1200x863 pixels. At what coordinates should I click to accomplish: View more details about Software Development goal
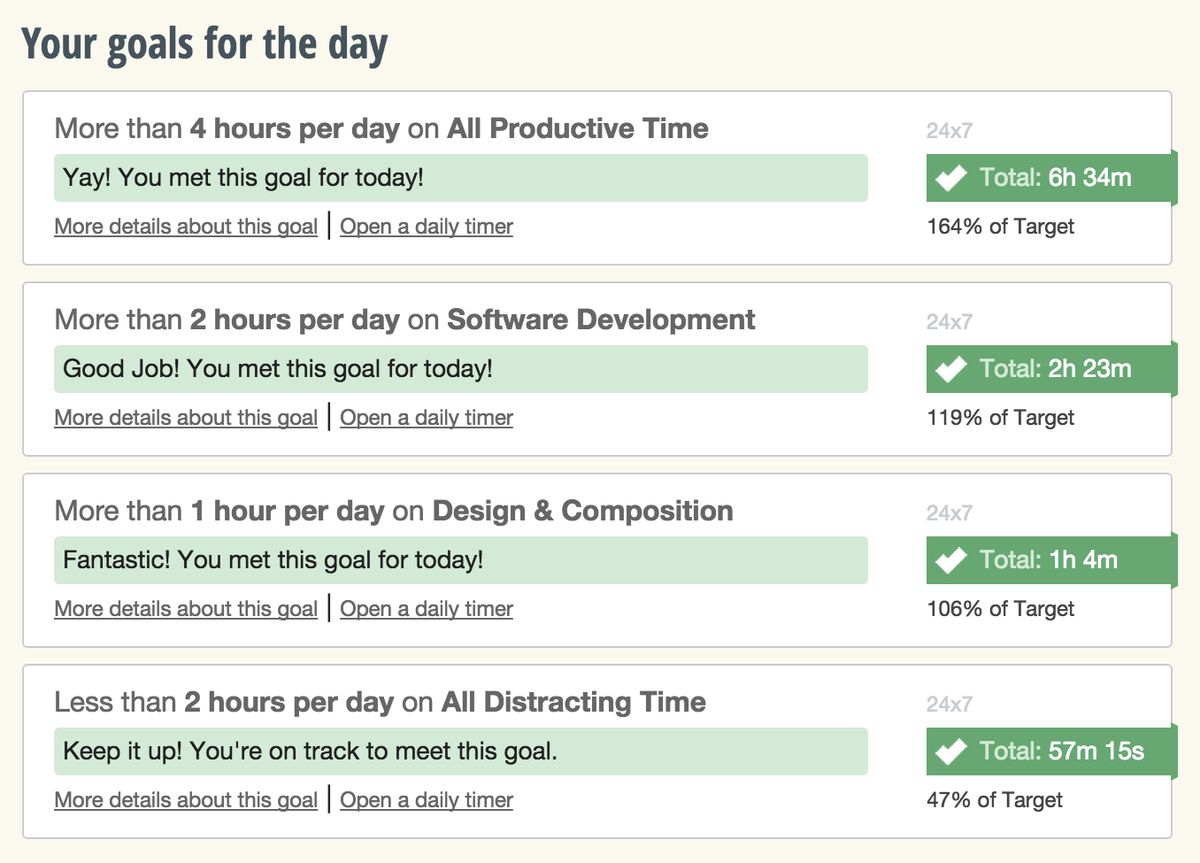click(x=186, y=418)
